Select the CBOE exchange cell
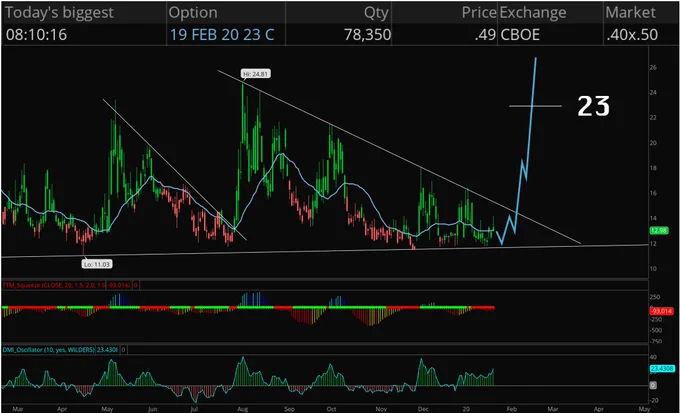 (x=520, y=35)
